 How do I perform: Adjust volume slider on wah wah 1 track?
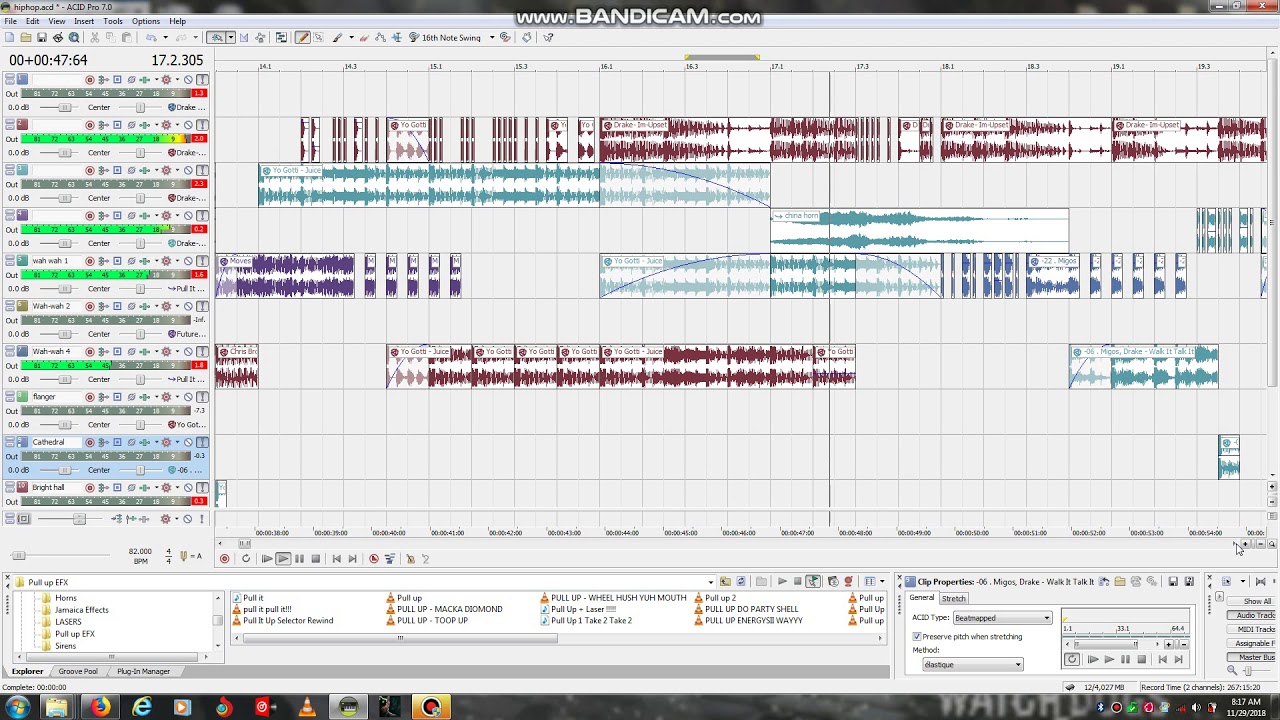coord(65,288)
